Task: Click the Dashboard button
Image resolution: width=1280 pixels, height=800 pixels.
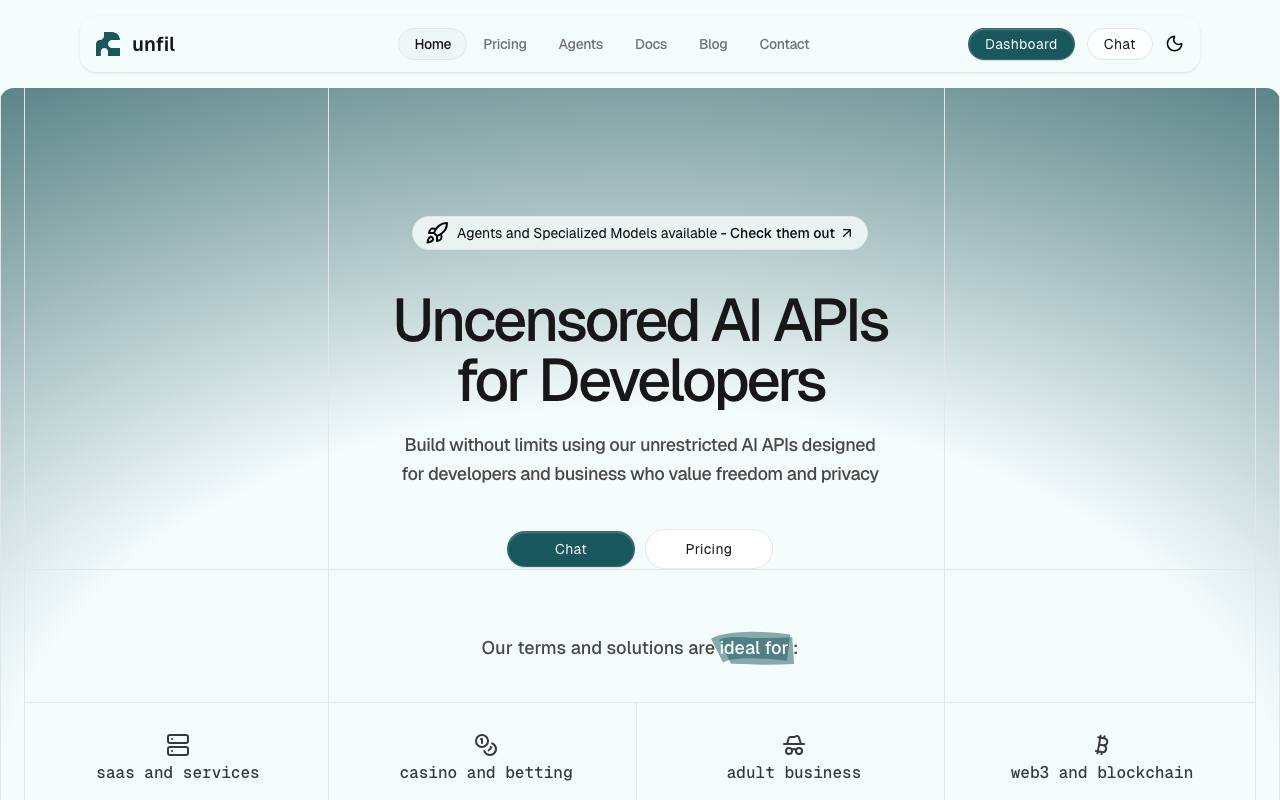Action: coord(1021,44)
